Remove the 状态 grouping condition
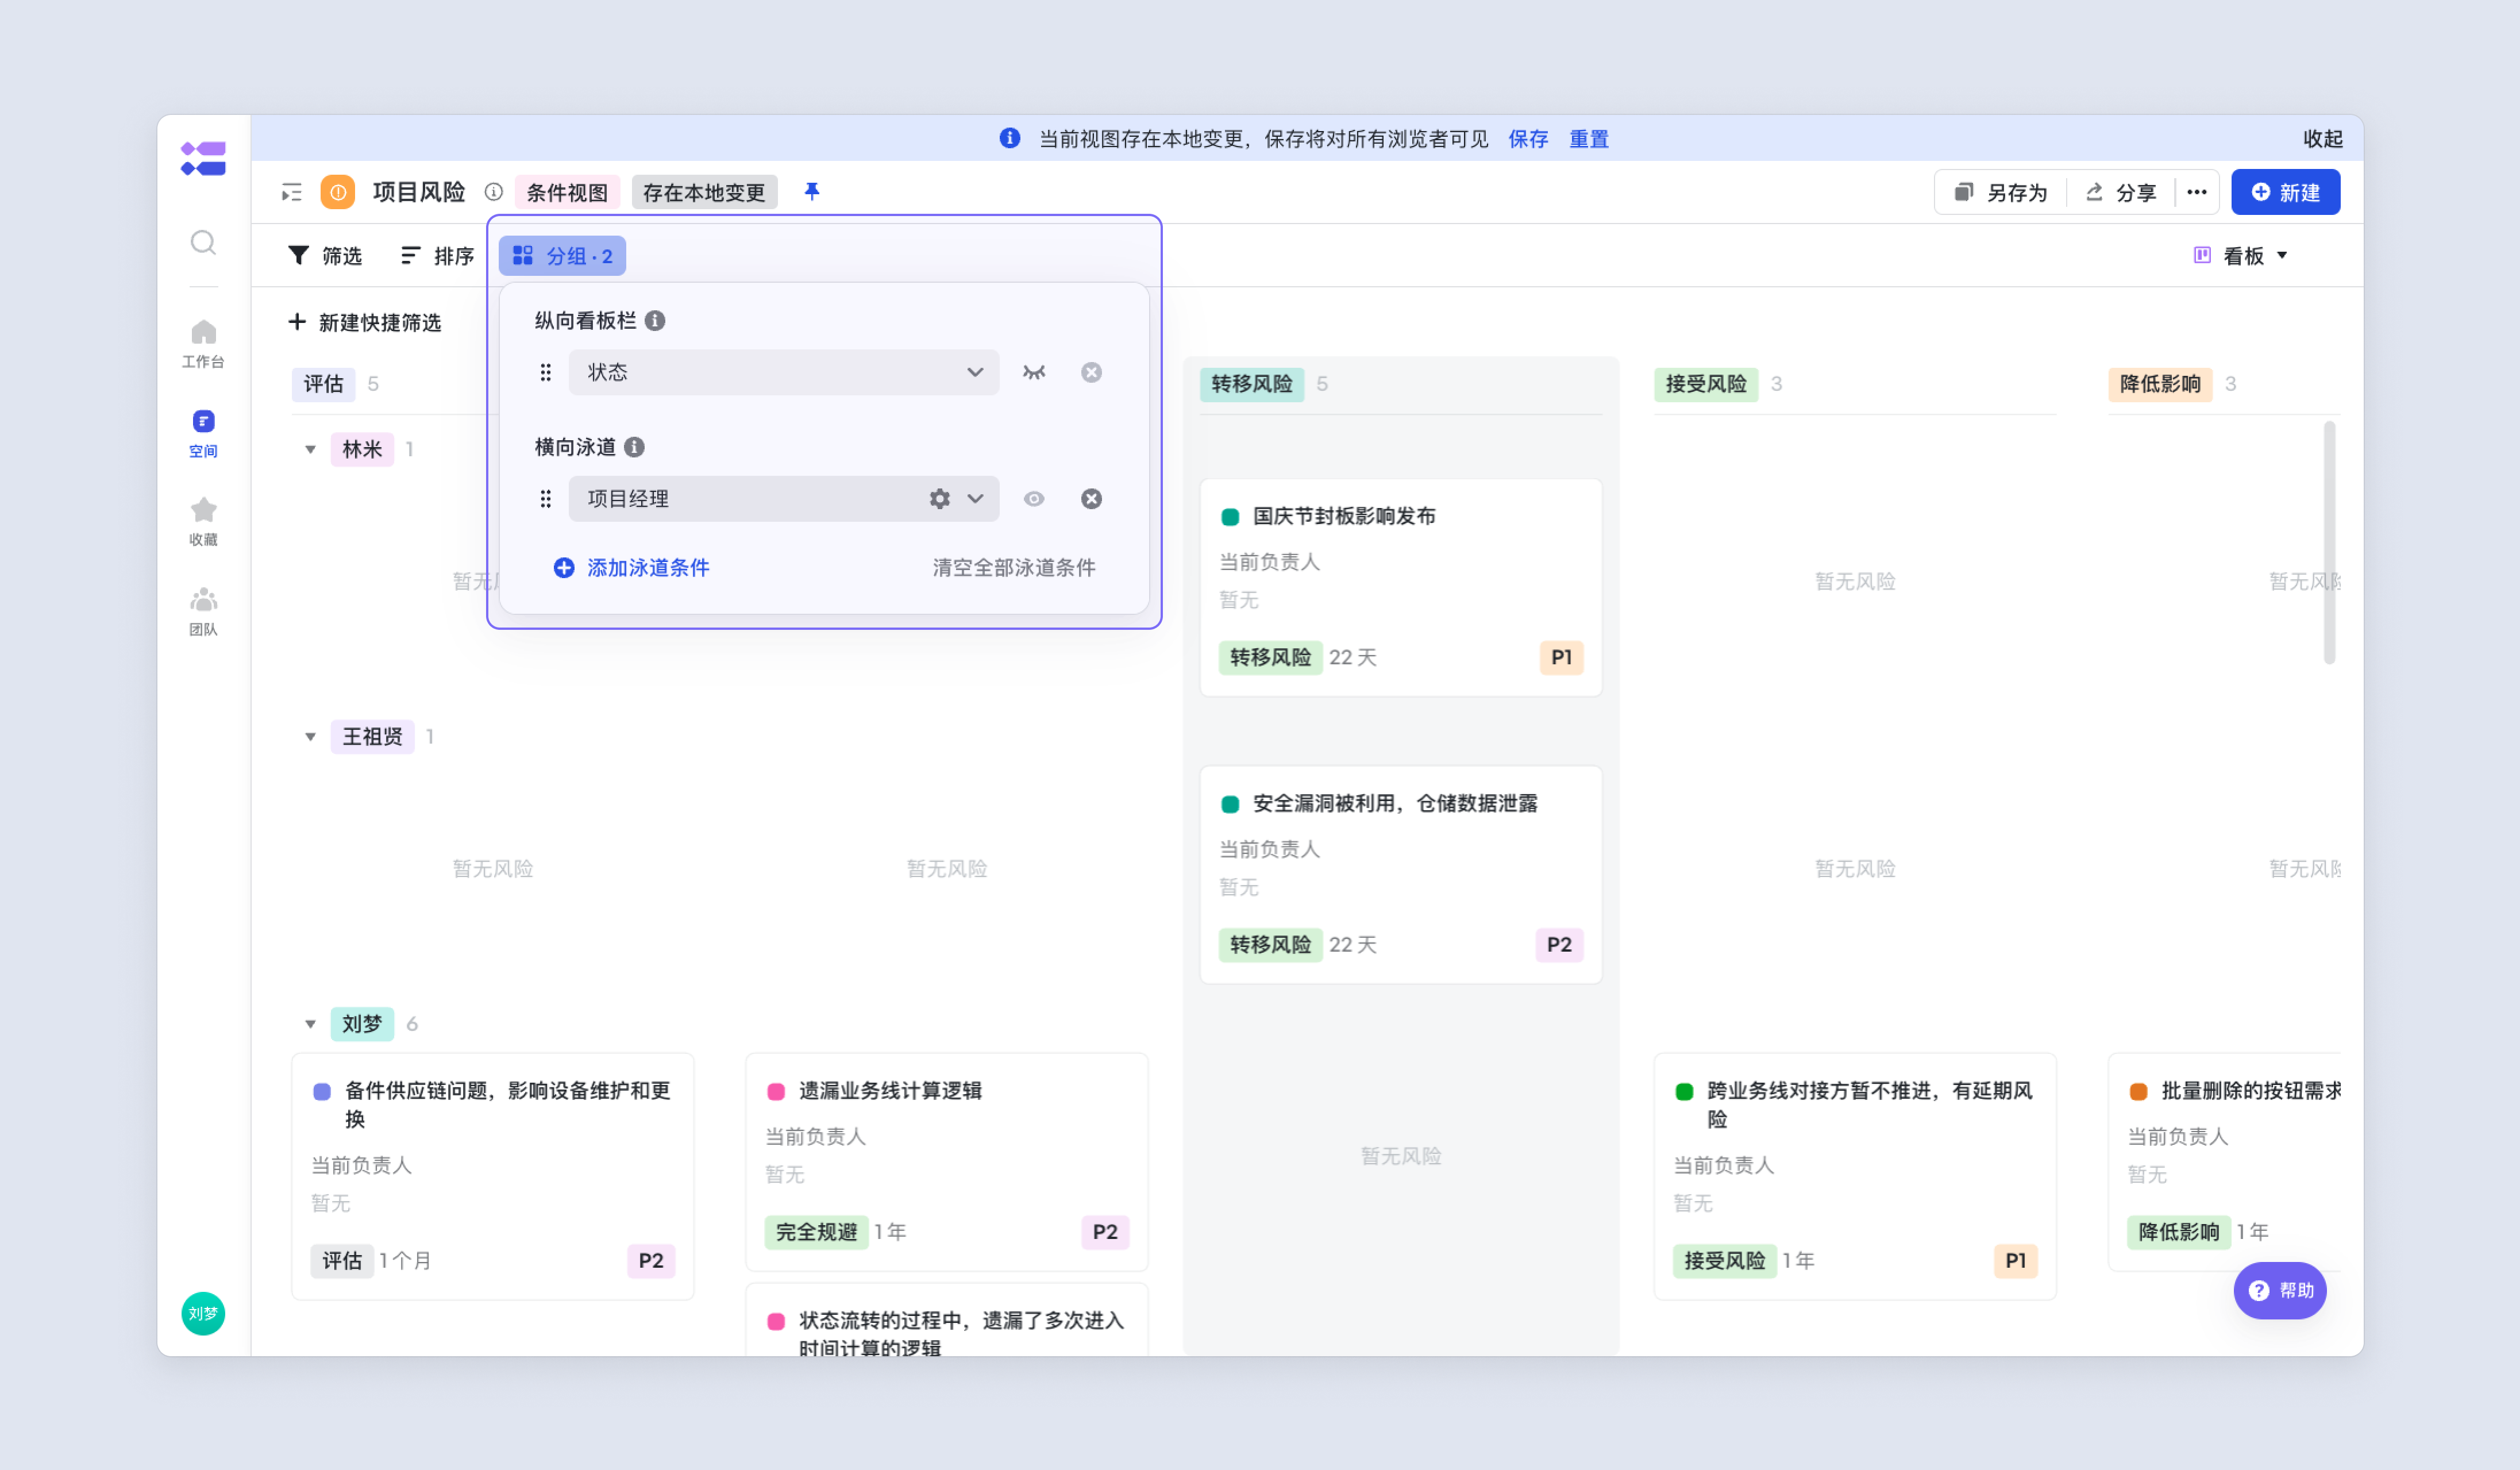The image size is (2520, 1470). [x=1092, y=372]
